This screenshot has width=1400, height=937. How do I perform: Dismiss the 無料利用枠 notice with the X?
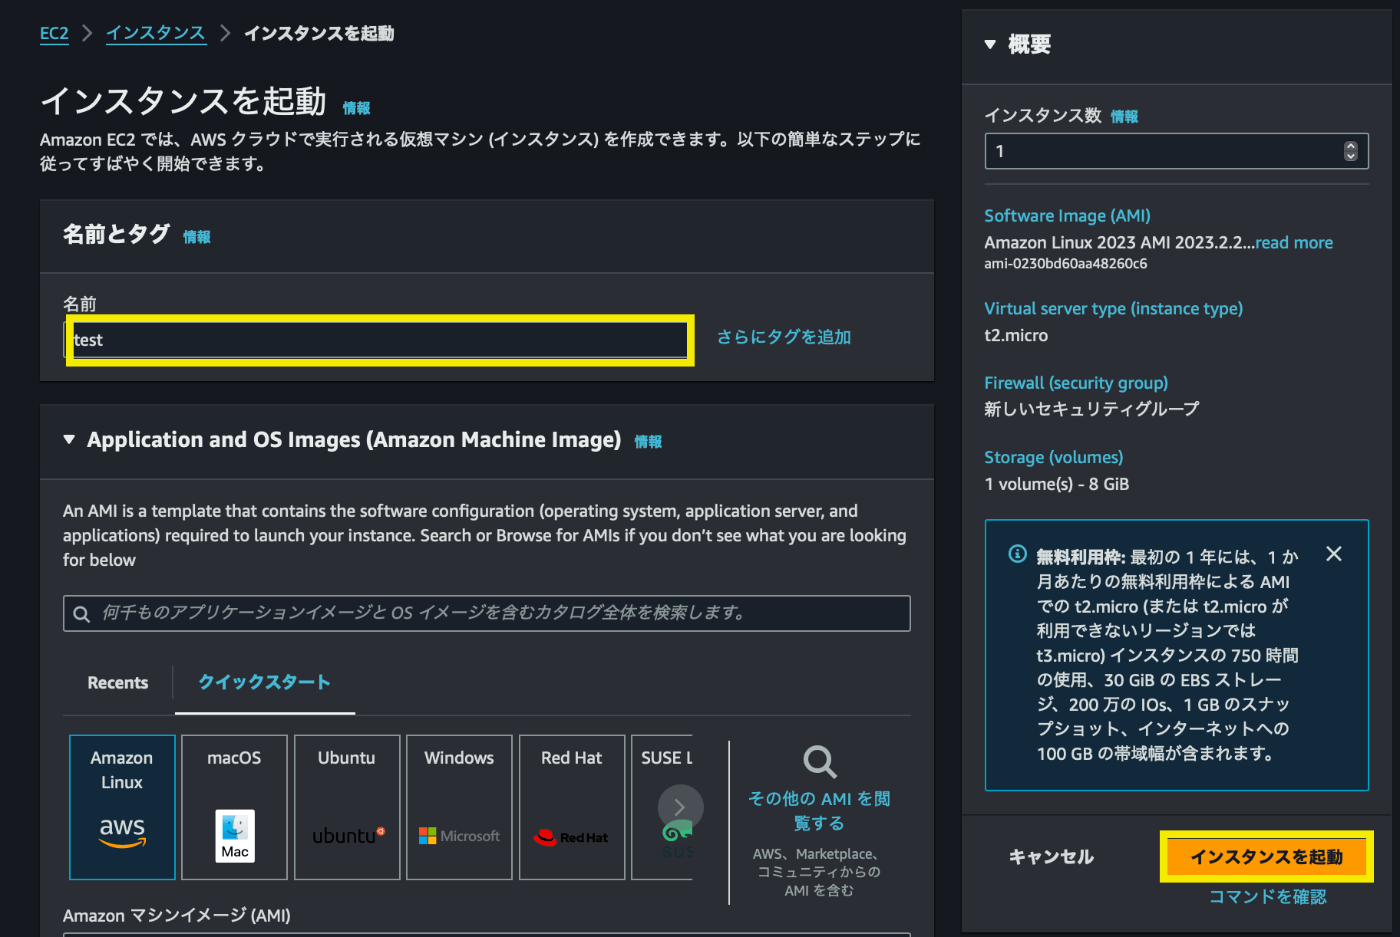pos(1334,554)
